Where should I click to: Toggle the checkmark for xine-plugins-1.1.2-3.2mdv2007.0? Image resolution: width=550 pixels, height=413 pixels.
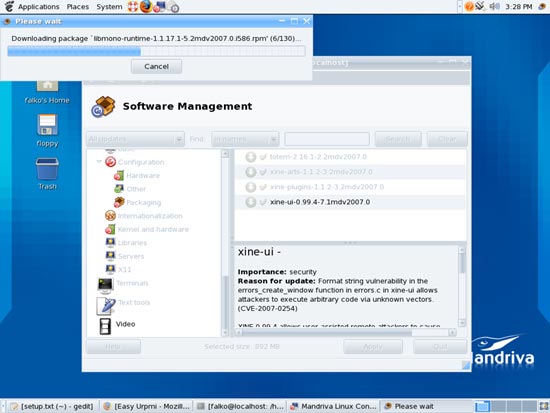coord(263,187)
